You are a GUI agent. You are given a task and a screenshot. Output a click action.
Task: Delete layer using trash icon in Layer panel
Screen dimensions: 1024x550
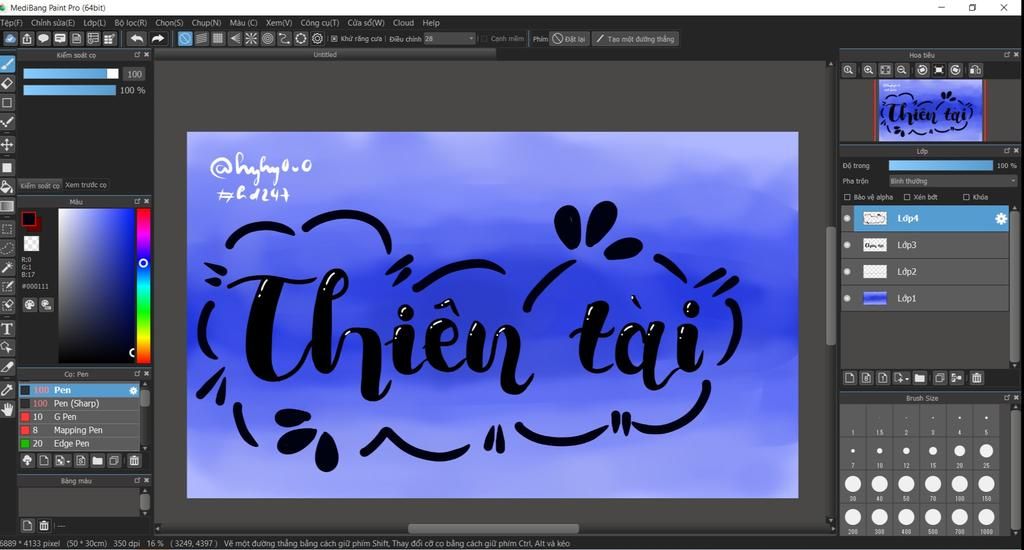977,378
